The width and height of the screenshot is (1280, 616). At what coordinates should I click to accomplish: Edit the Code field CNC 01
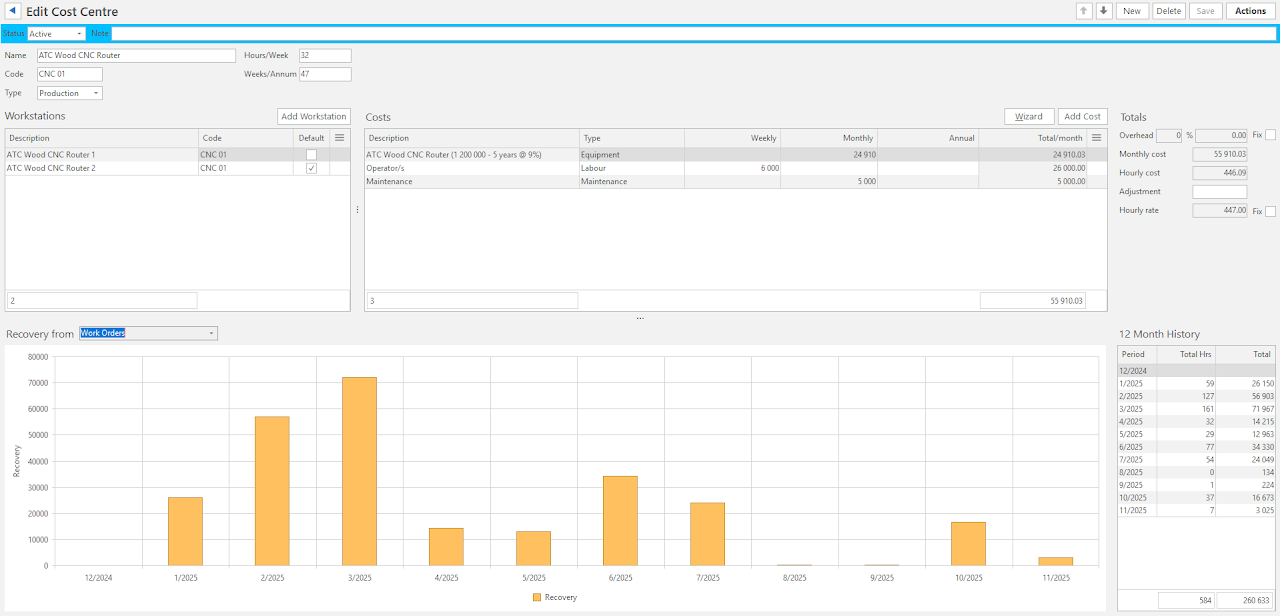pyautogui.click(x=70, y=74)
